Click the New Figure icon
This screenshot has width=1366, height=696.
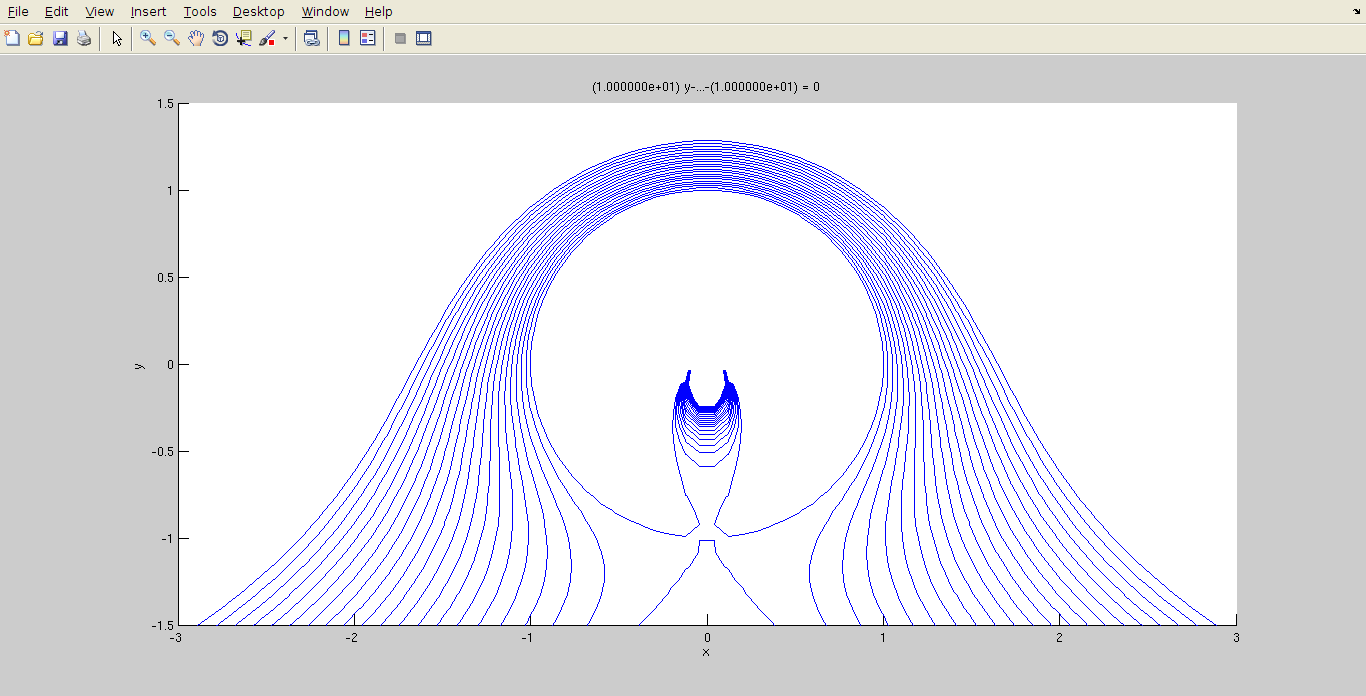(12, 39)
